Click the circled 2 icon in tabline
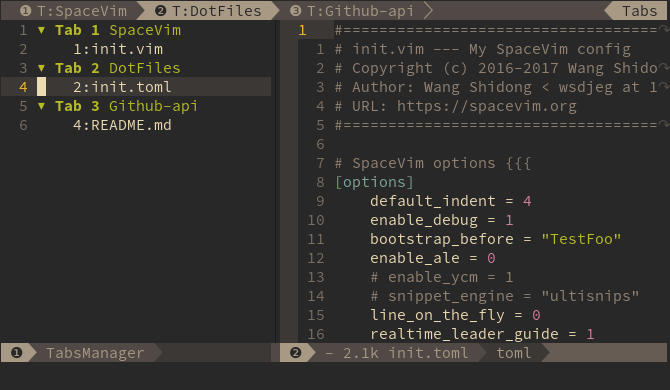Screen dimensions: 670x390 click(160, 11)
